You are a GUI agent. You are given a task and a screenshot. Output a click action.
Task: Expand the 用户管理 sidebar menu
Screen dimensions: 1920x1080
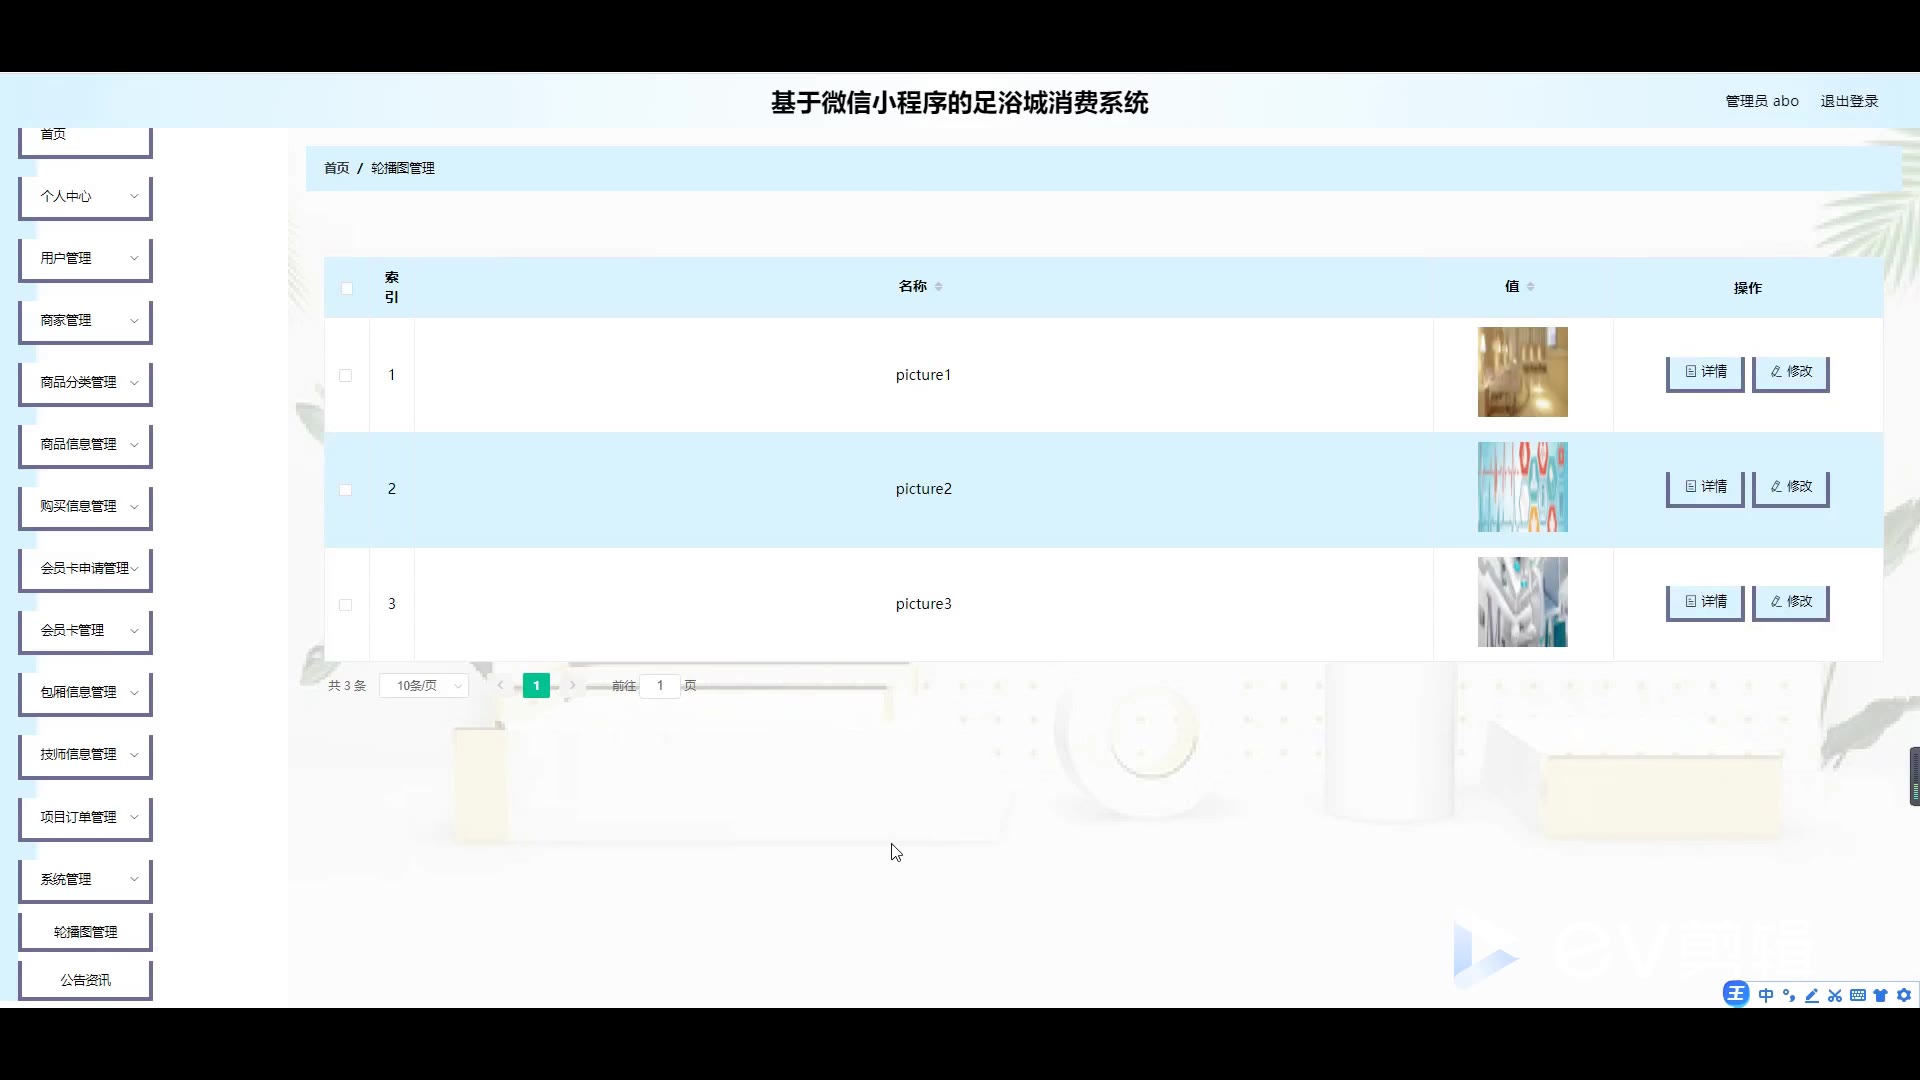click(x=85, y=258)
